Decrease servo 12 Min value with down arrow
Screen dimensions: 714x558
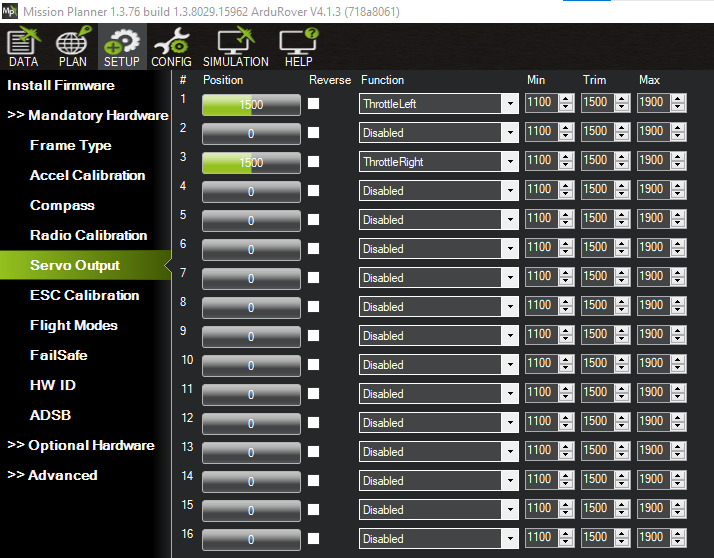click(x=566, y=427)
